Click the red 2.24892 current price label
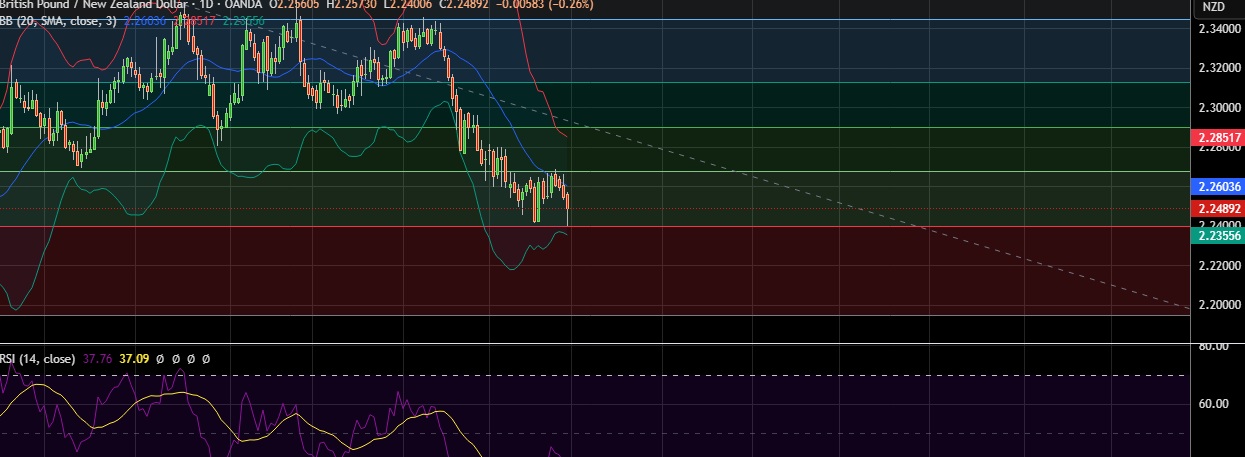Viewport: 1245px width, 457px height. tap(1219, 208)
